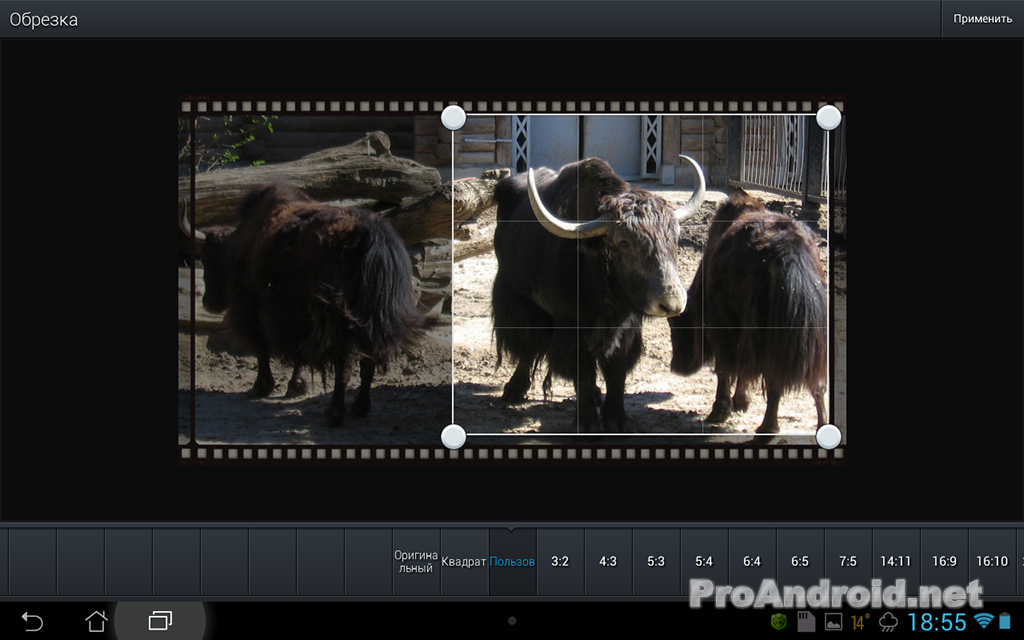Click the bottom-left crop frame handle
Image resolution: width=1024 pixels, height=640 pixels.
click(x=453, y=436)
